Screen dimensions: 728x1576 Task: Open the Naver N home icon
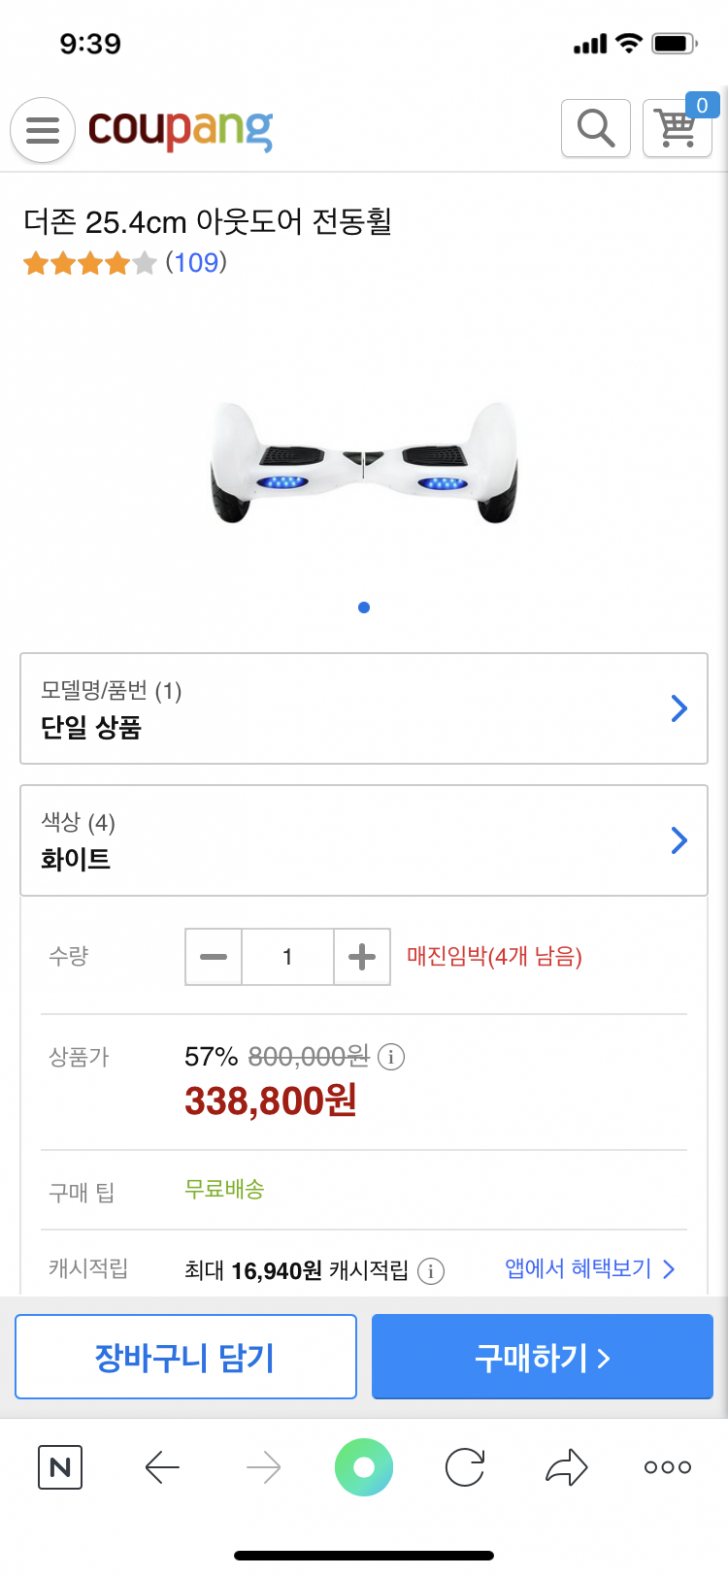(60, 1467)
